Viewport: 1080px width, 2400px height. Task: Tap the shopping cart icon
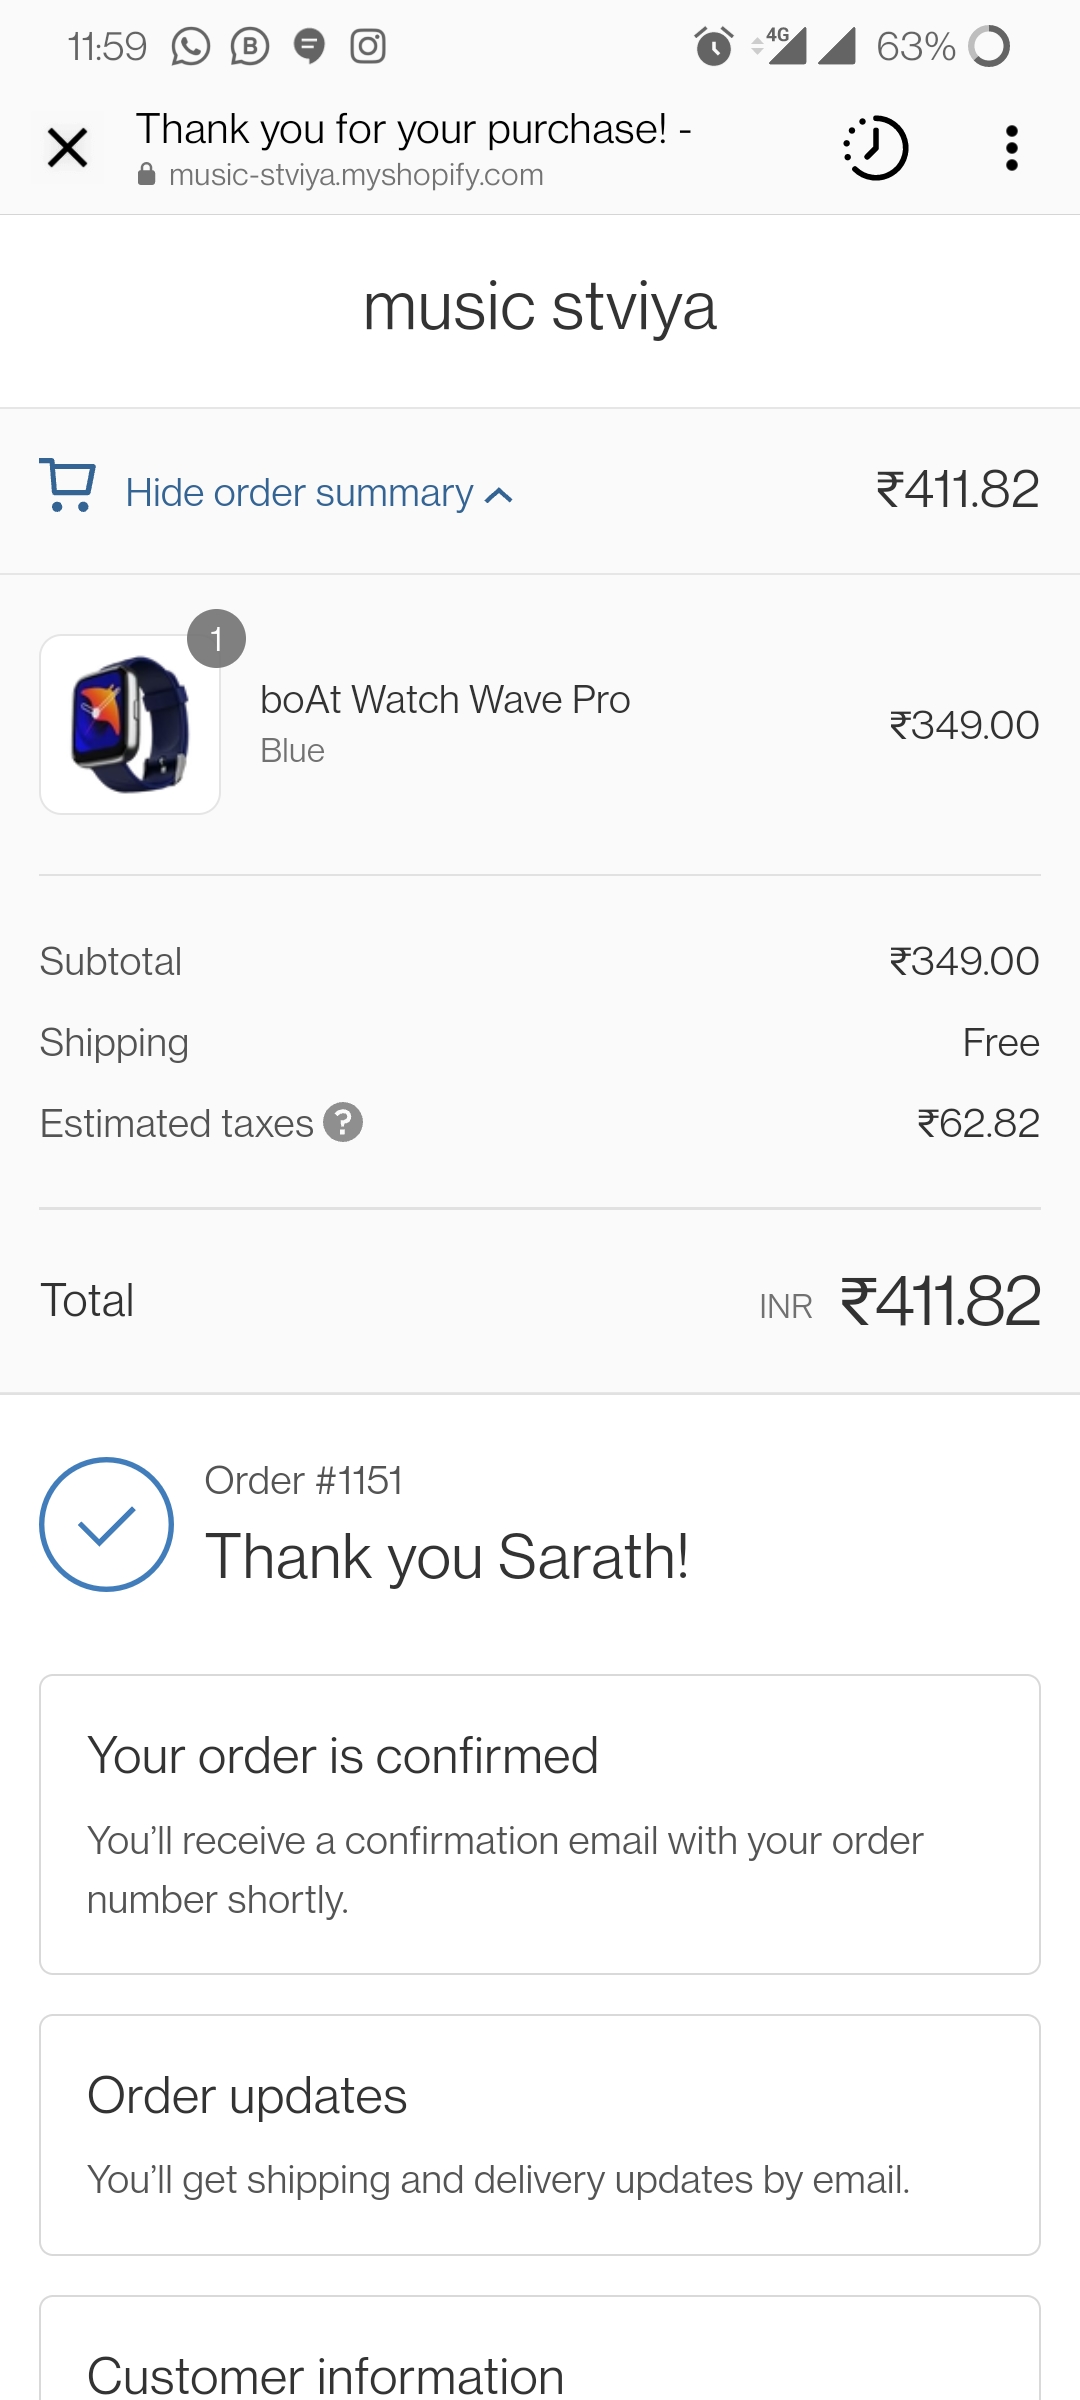click(x=67, y=486)
